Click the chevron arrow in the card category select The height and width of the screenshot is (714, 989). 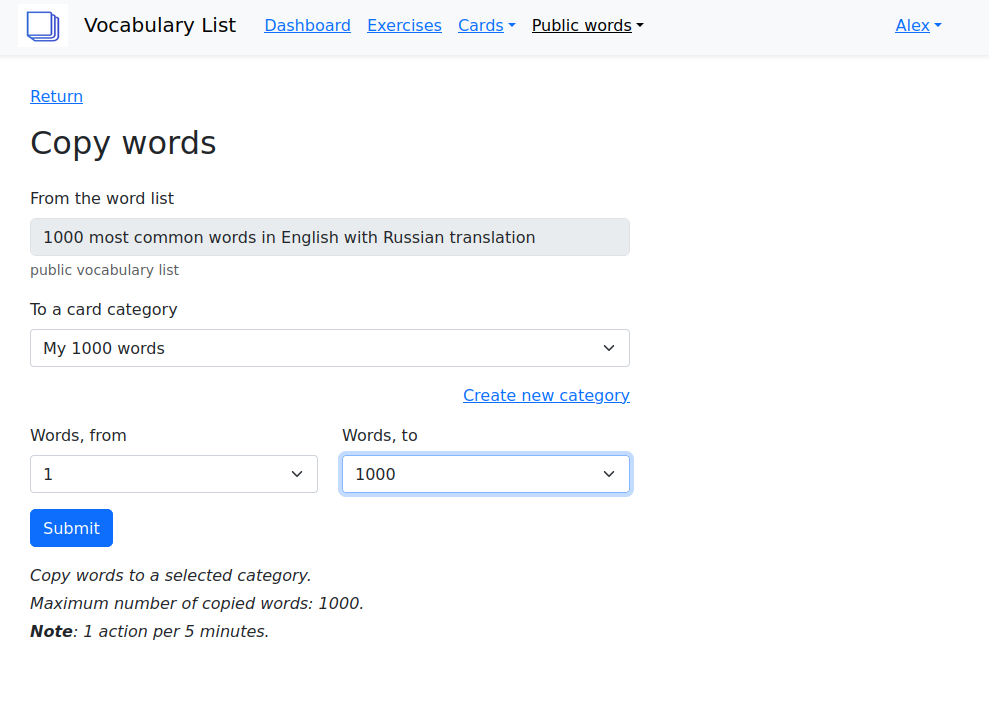609,349
